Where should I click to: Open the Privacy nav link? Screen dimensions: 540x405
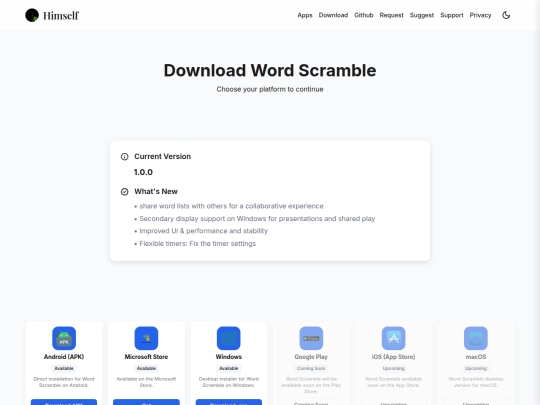480,15
